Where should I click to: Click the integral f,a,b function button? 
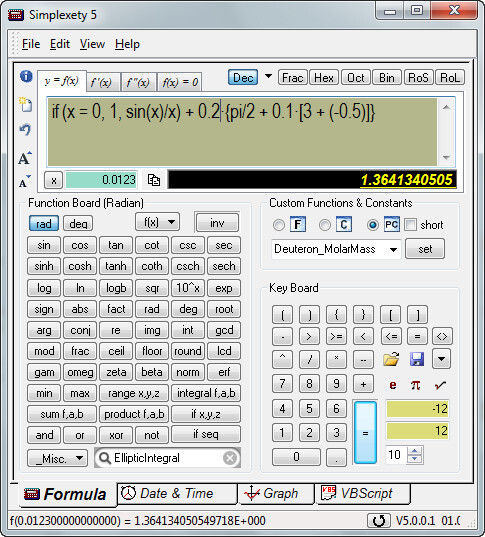pos(206,393)
